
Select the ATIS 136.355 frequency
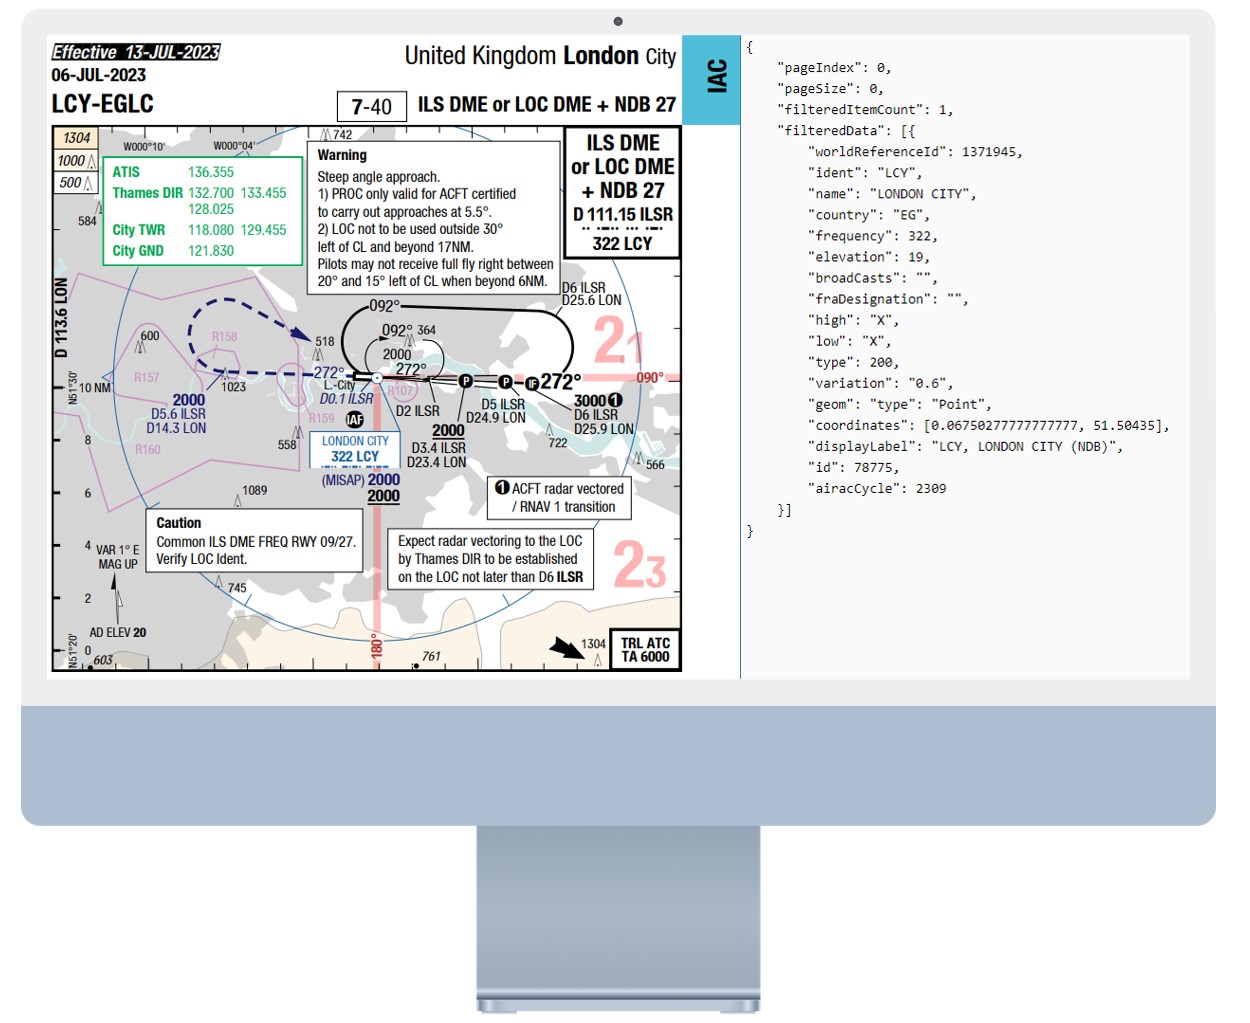point(210,172)
